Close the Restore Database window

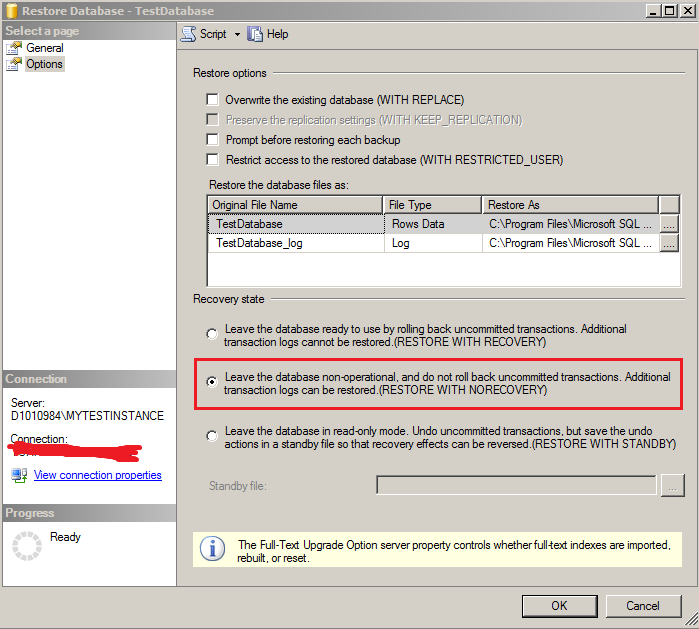tap(688, 11)
